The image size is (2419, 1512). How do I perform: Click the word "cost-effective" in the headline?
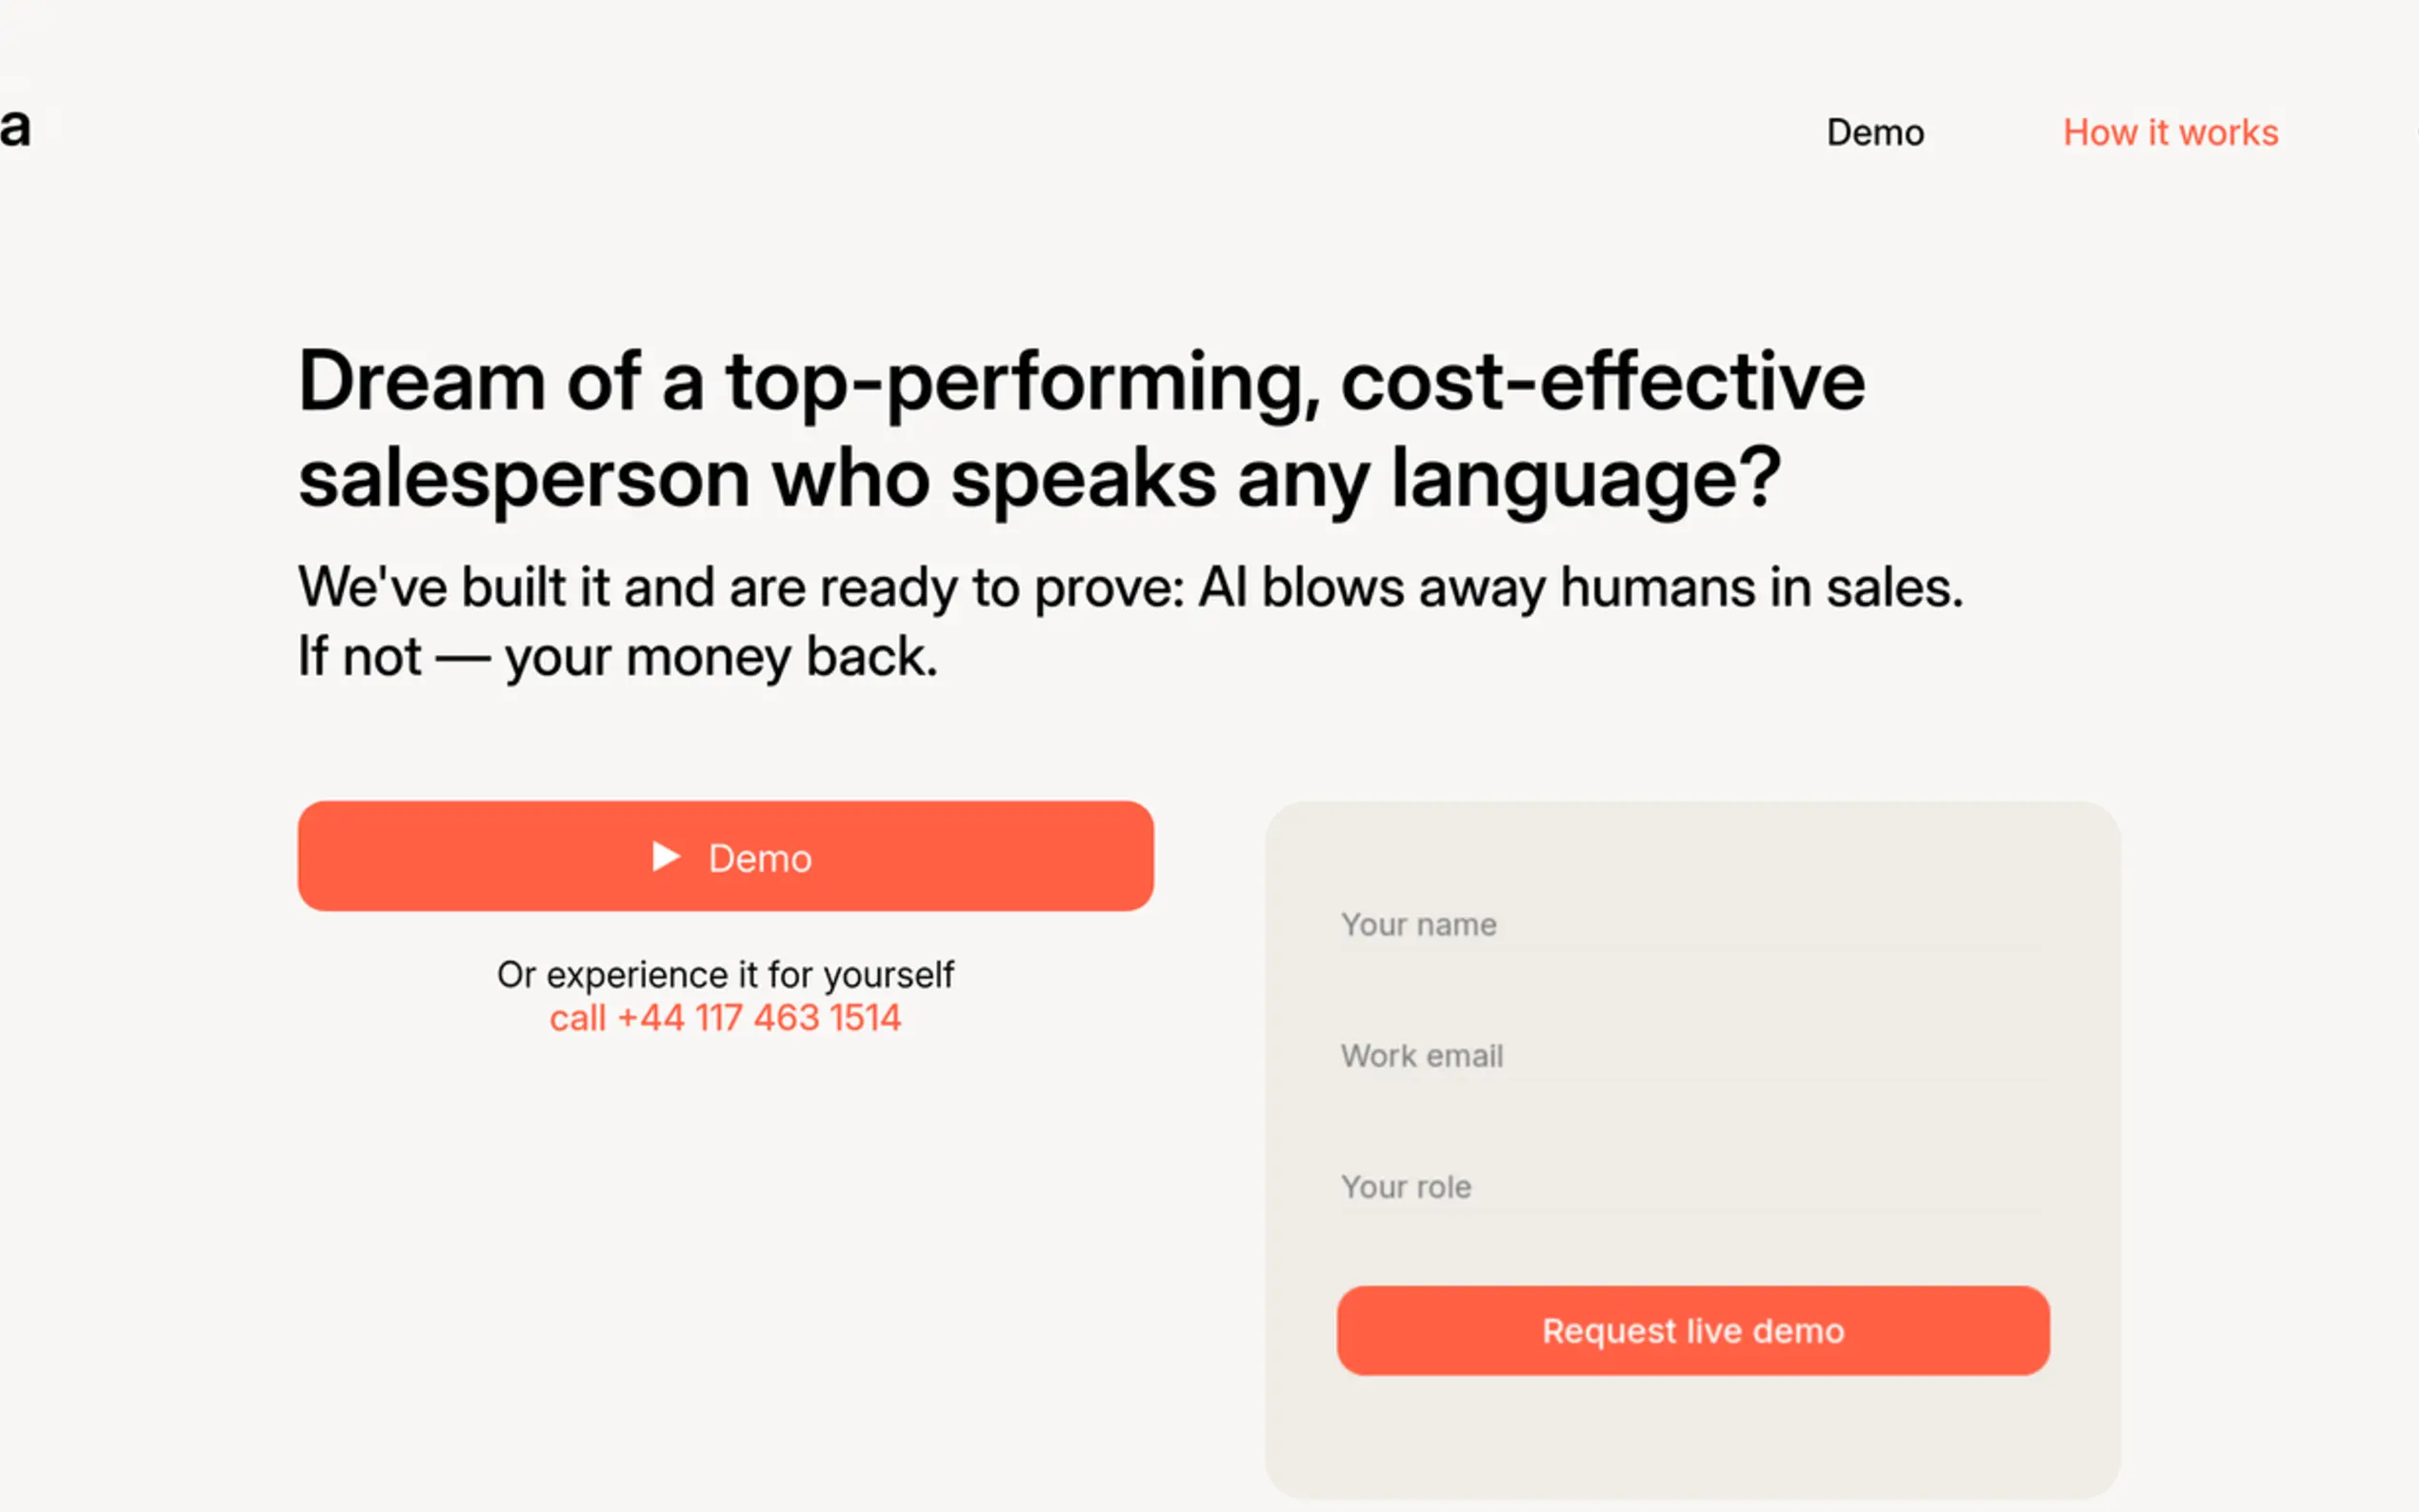[x=1602, y=382]
